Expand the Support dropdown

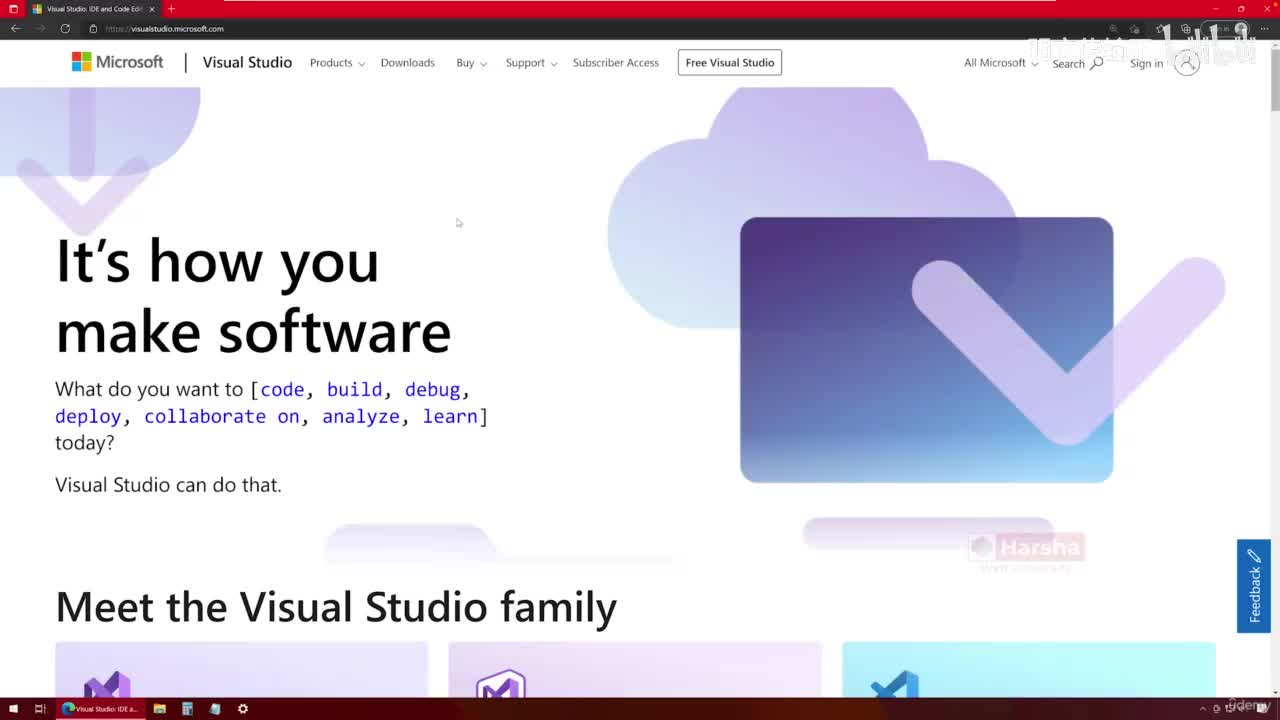click(x=531, y=63)
